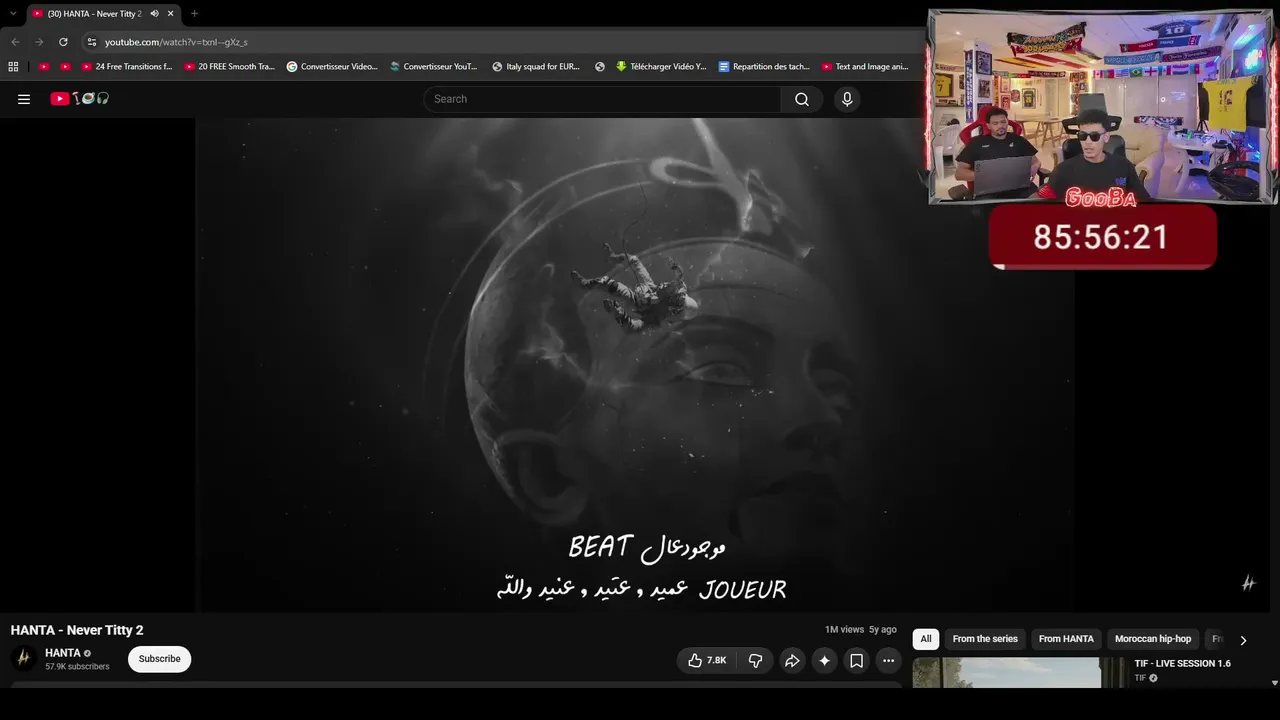Go forward in browser history
The image size is (1280, 720).
click(39, 42)
